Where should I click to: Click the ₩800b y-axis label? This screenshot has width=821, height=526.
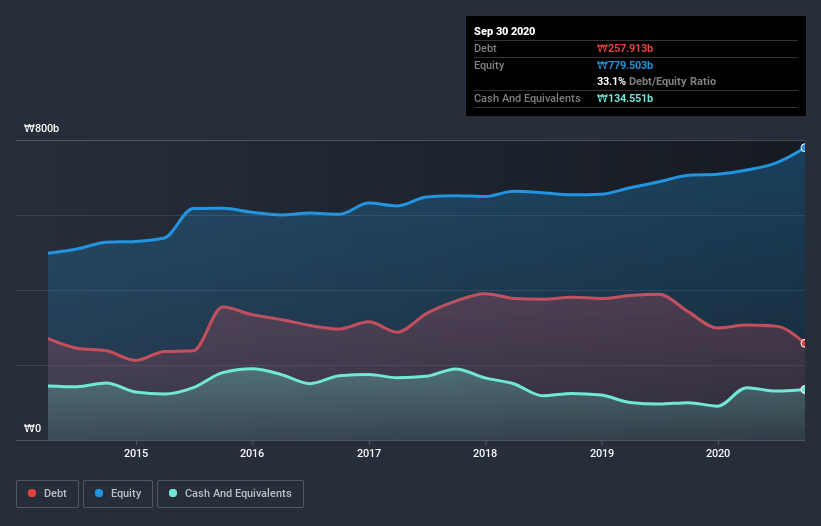click(x=41, y=128)
